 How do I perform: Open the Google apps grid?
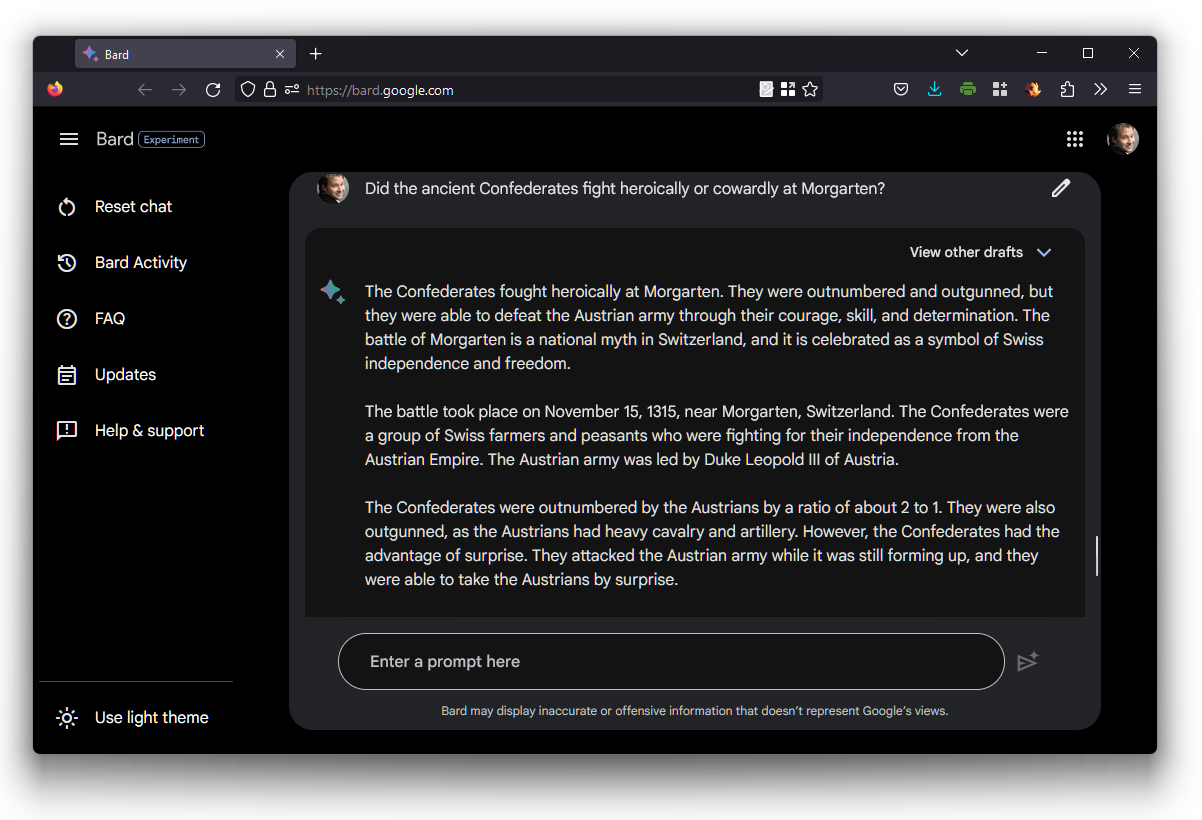1075,139
